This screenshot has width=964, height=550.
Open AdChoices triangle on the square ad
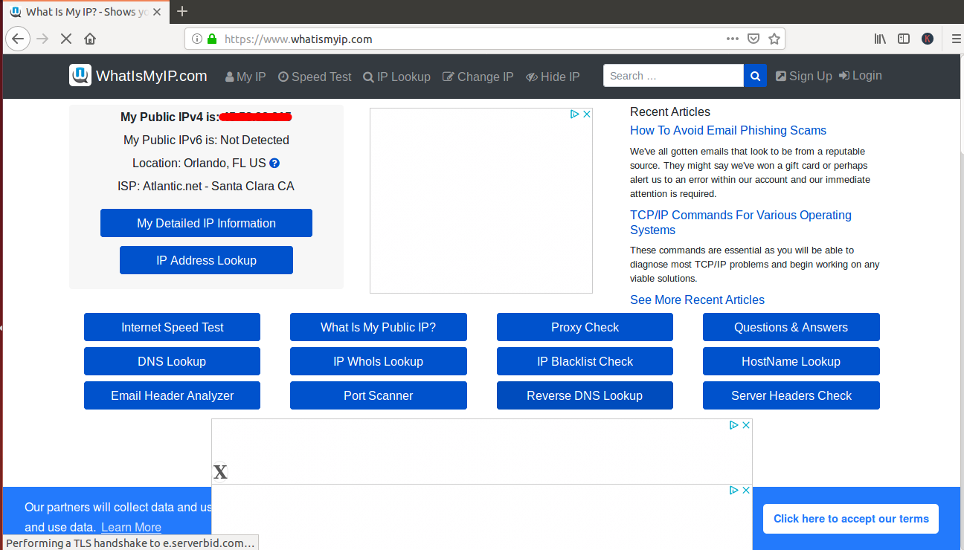(x=574, y=114)
